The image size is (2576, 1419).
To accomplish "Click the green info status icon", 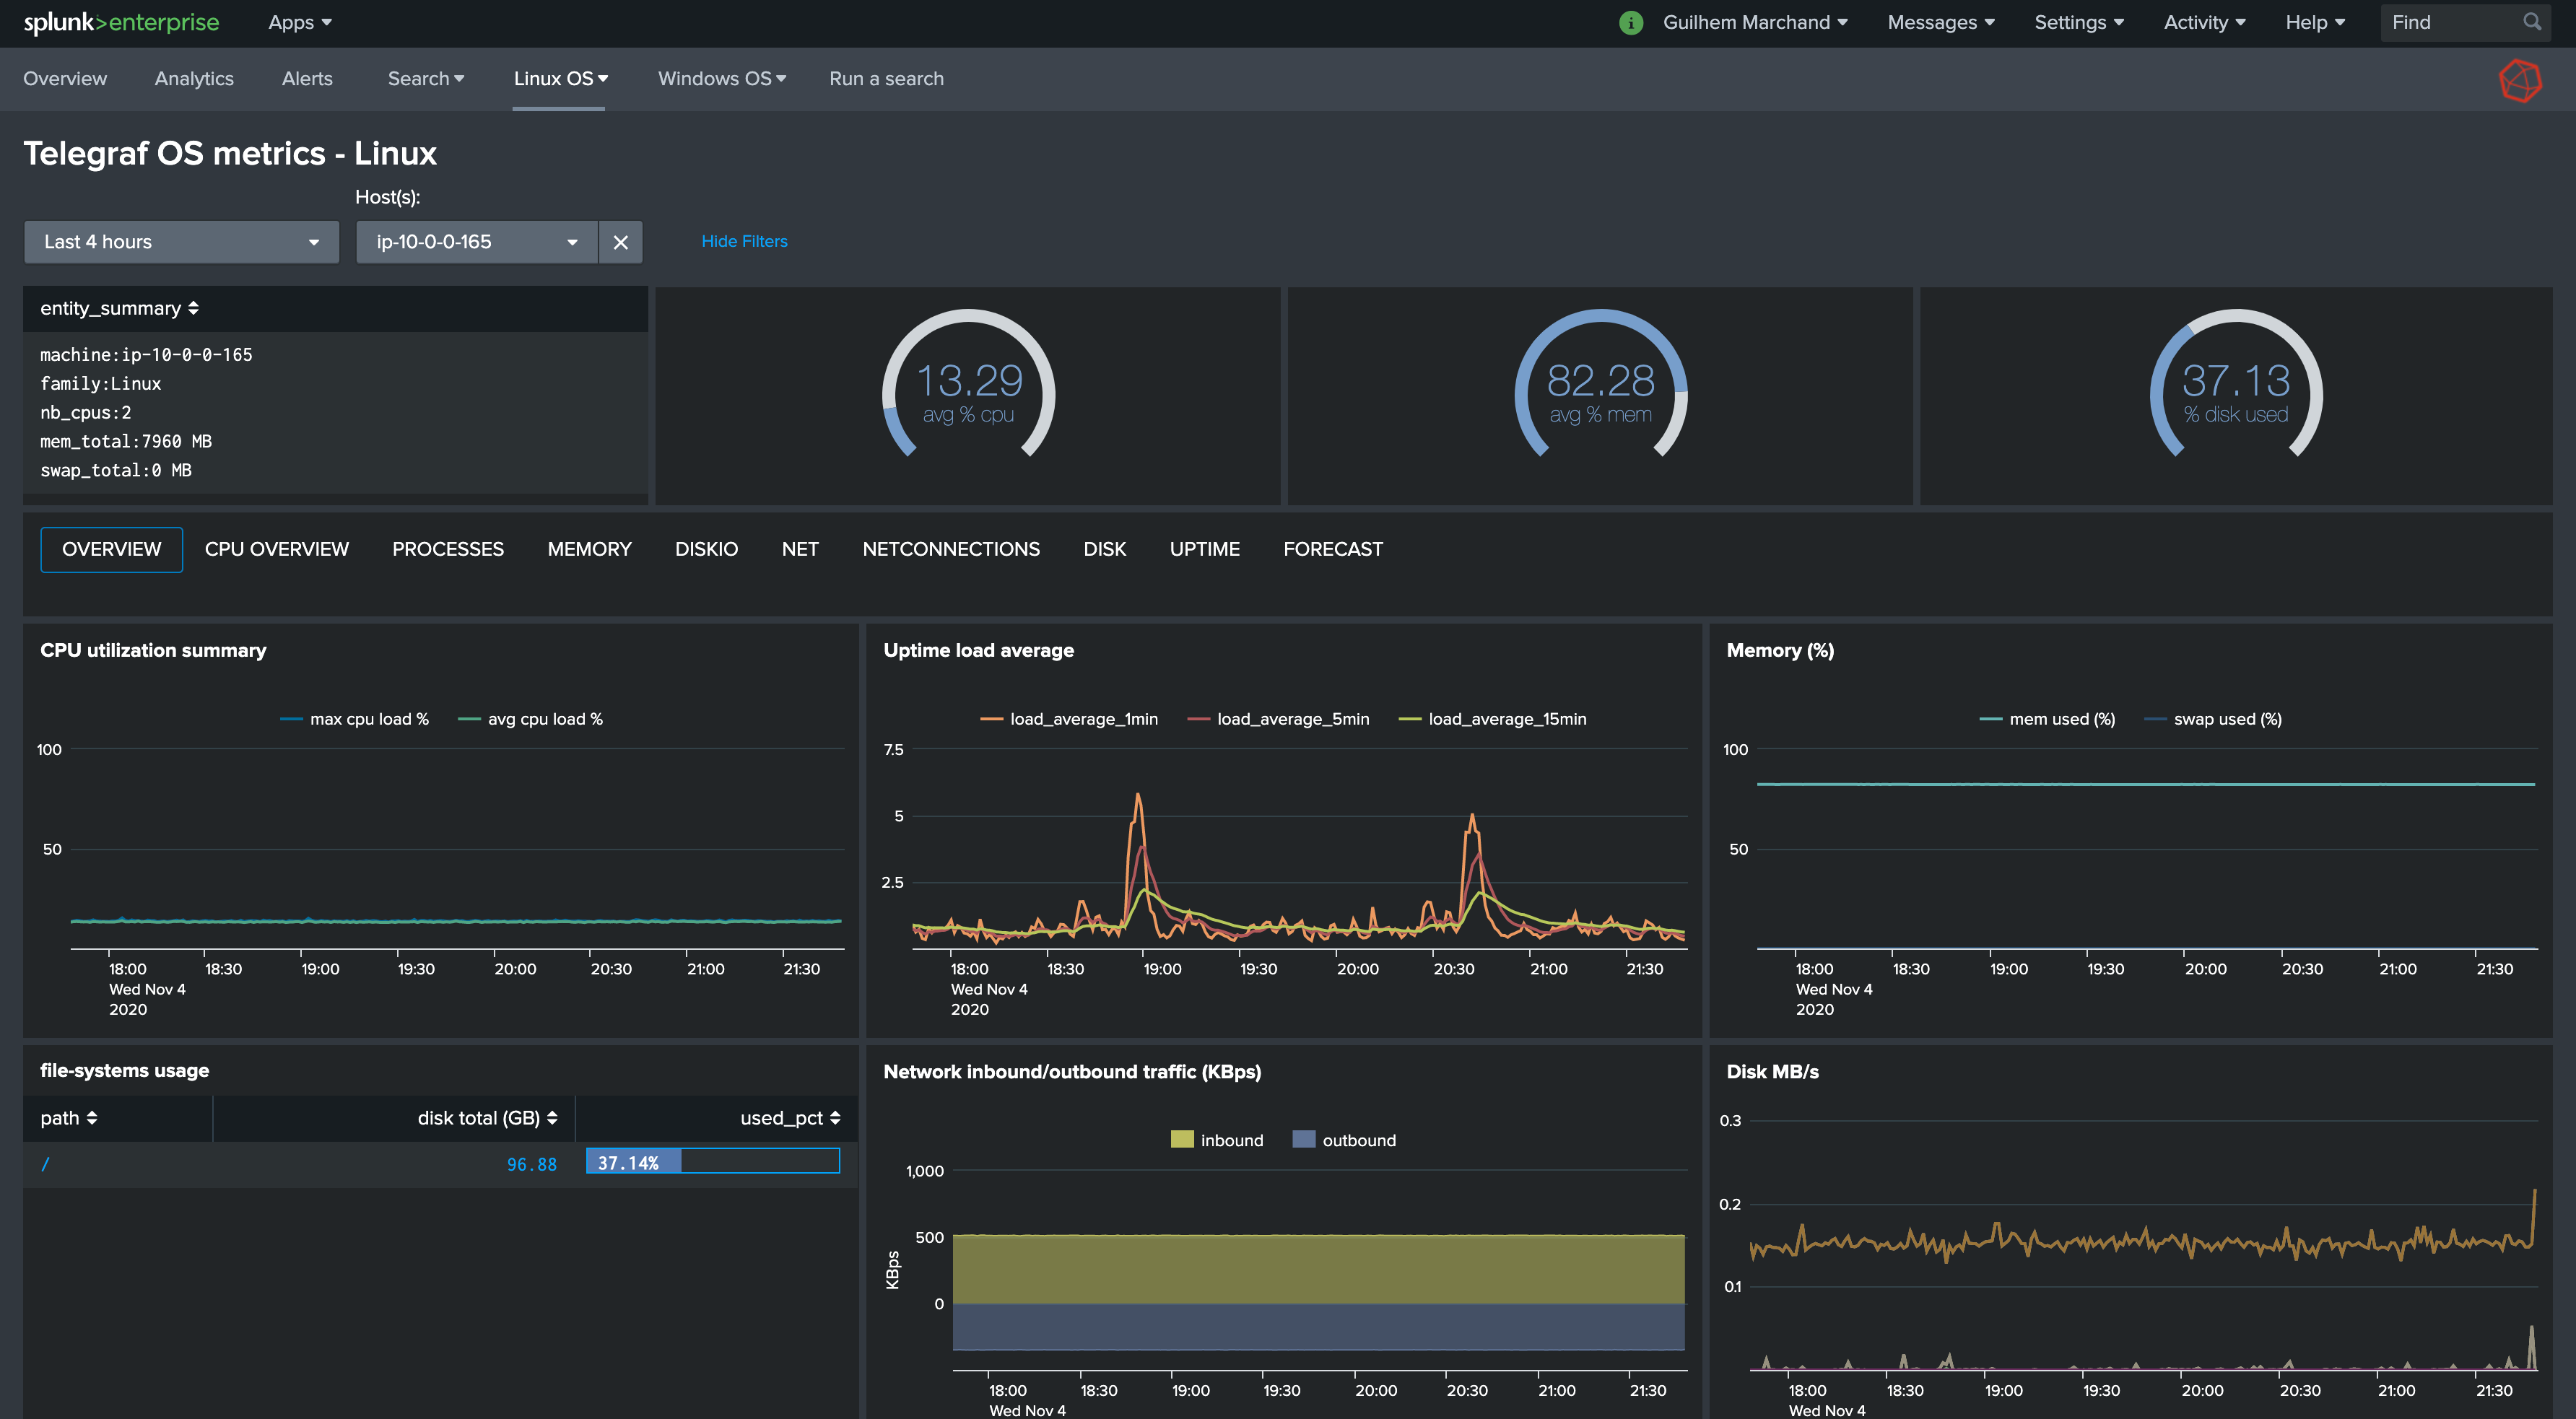I will (x=1630, y=23).
